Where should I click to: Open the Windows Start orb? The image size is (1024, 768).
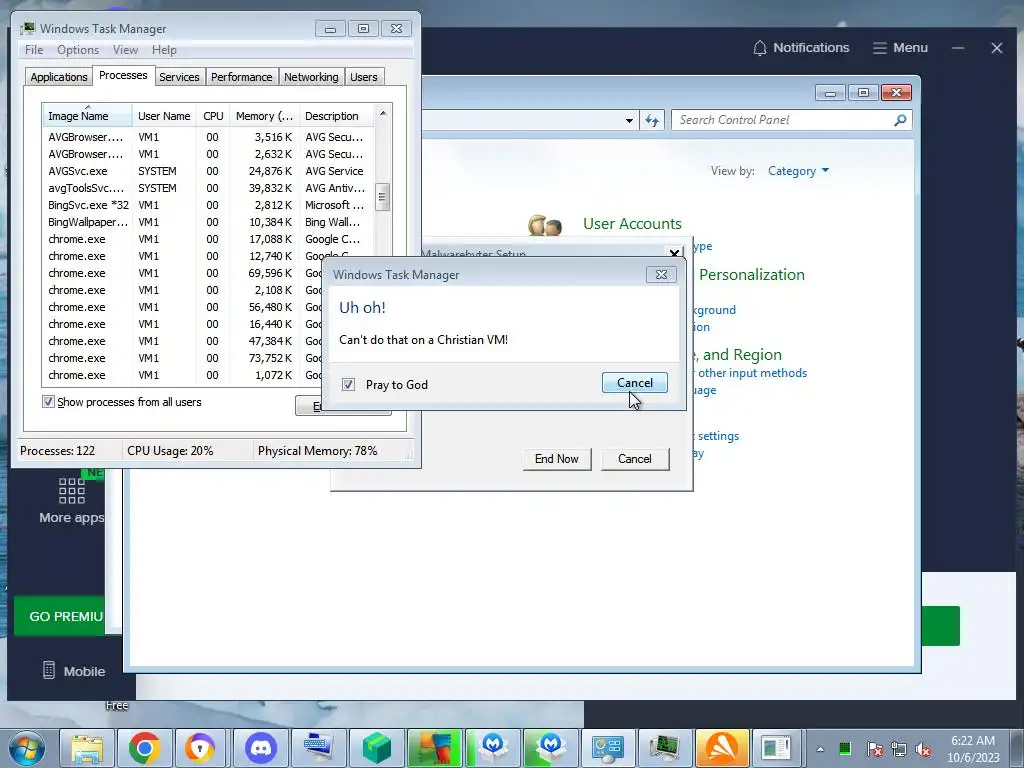pos(27,748)
